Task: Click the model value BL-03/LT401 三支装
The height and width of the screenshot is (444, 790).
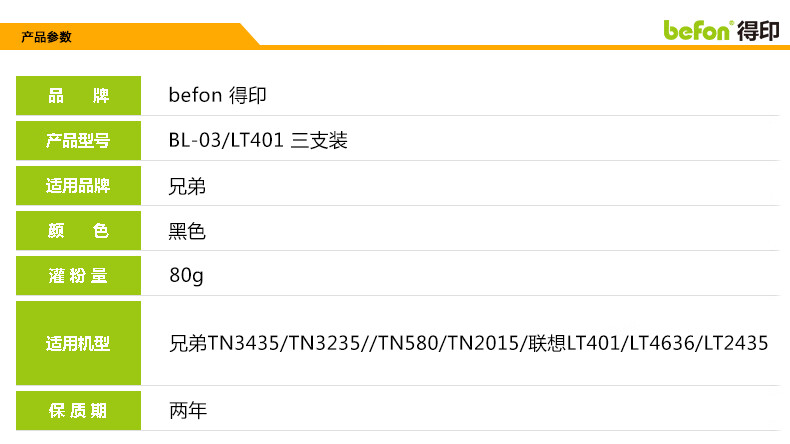Action: tap(258, 141)
